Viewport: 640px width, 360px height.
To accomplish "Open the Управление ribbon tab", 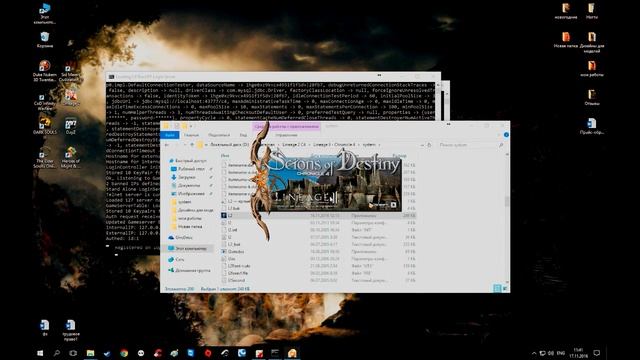I will 286,135.
